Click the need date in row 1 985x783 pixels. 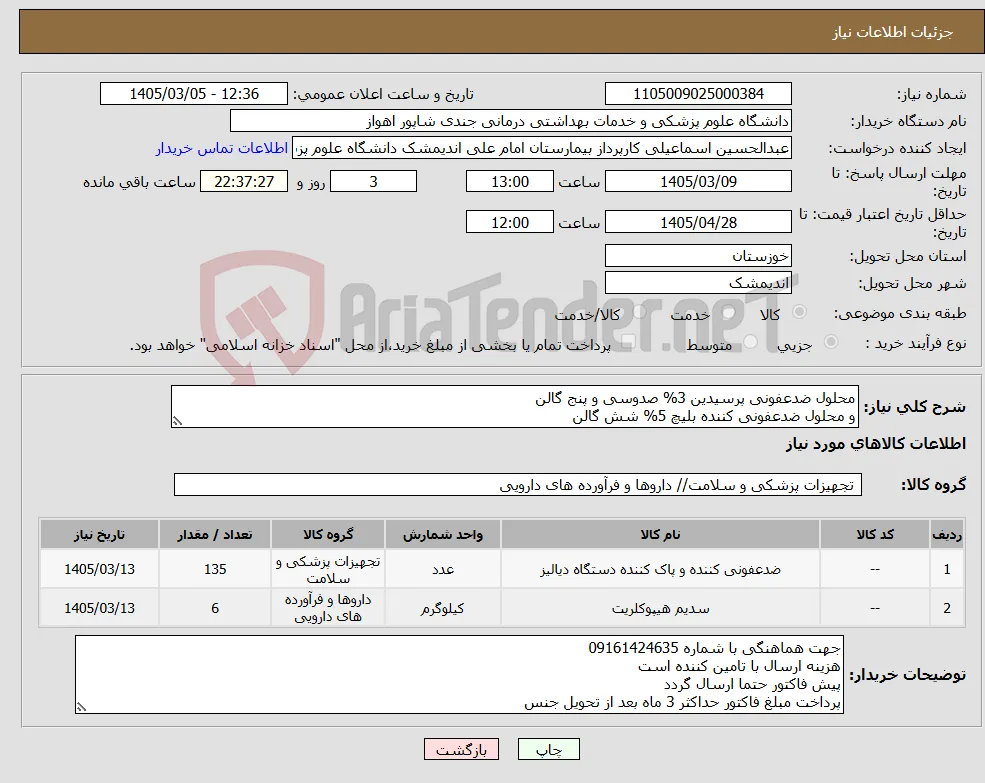[x=99, y=569]
